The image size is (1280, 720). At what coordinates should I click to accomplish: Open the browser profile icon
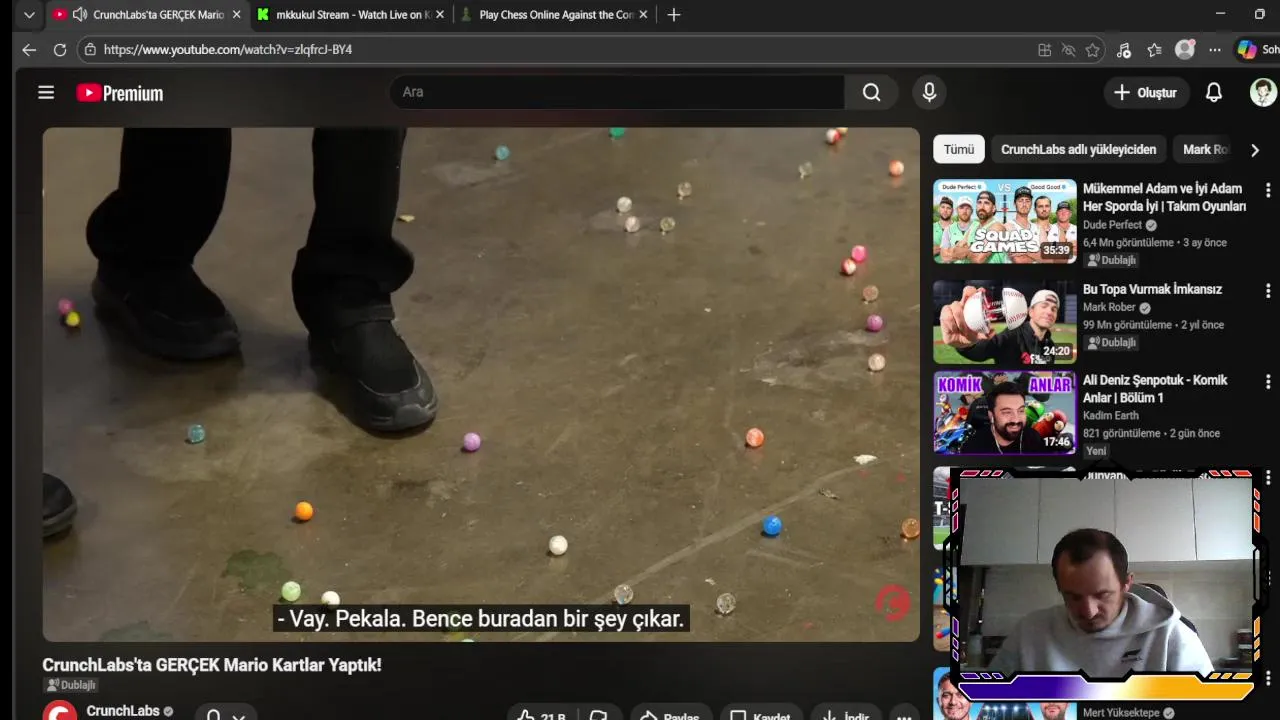(x=1185, y=49)
